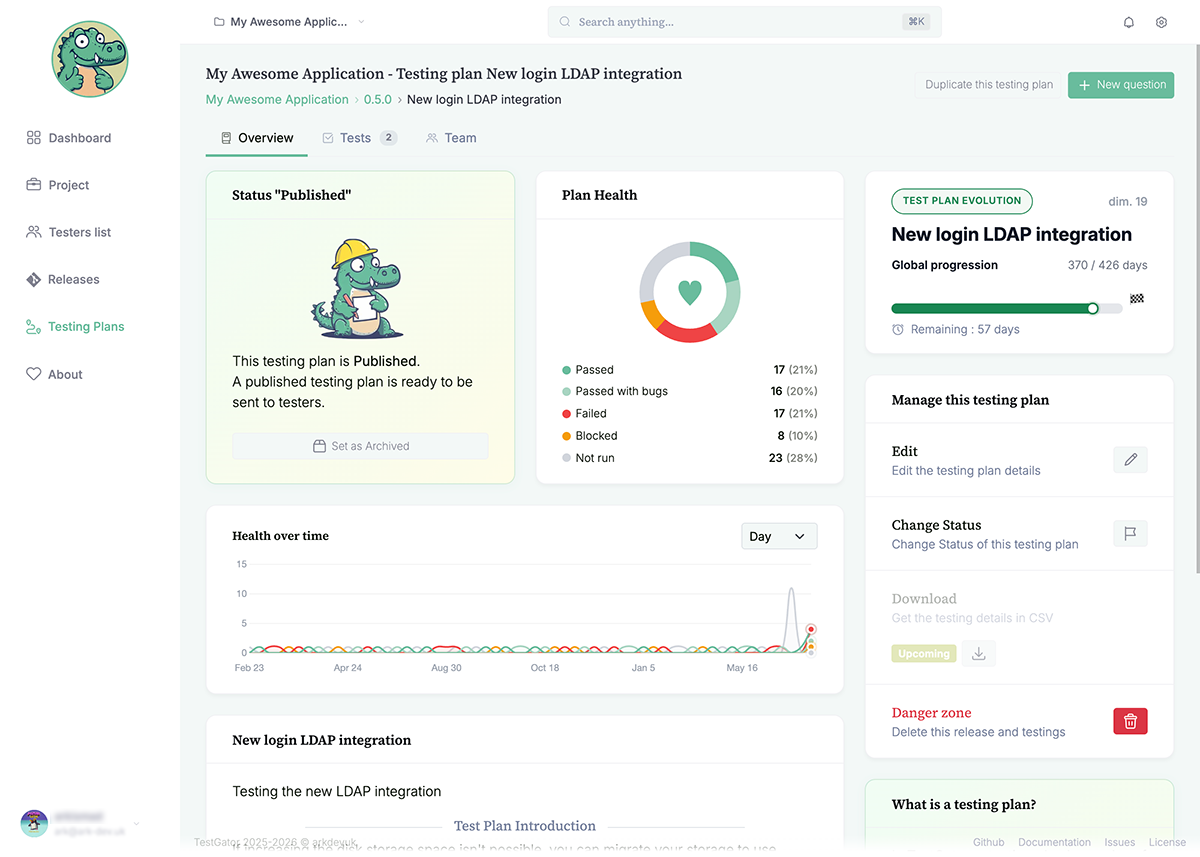Click the New question button
The height and width of the screenshot is (857, 1200).
point(1121,85)
